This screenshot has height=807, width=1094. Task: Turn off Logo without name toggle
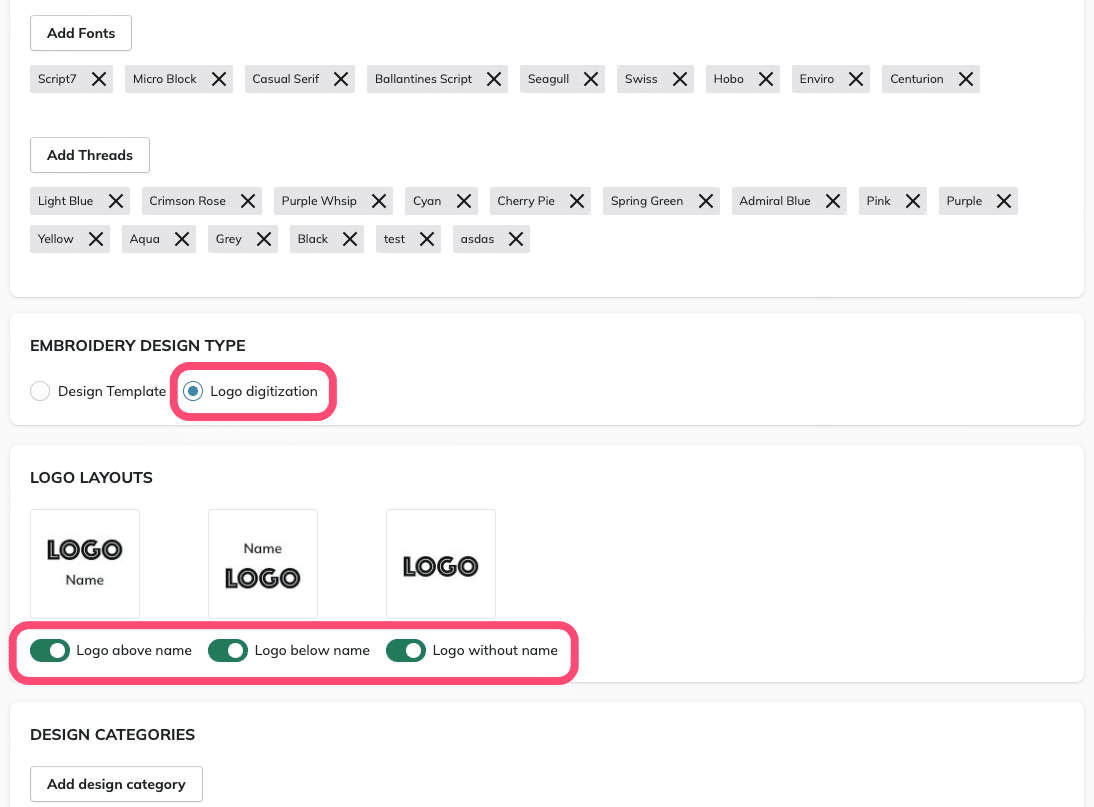(x=406, y=651)
